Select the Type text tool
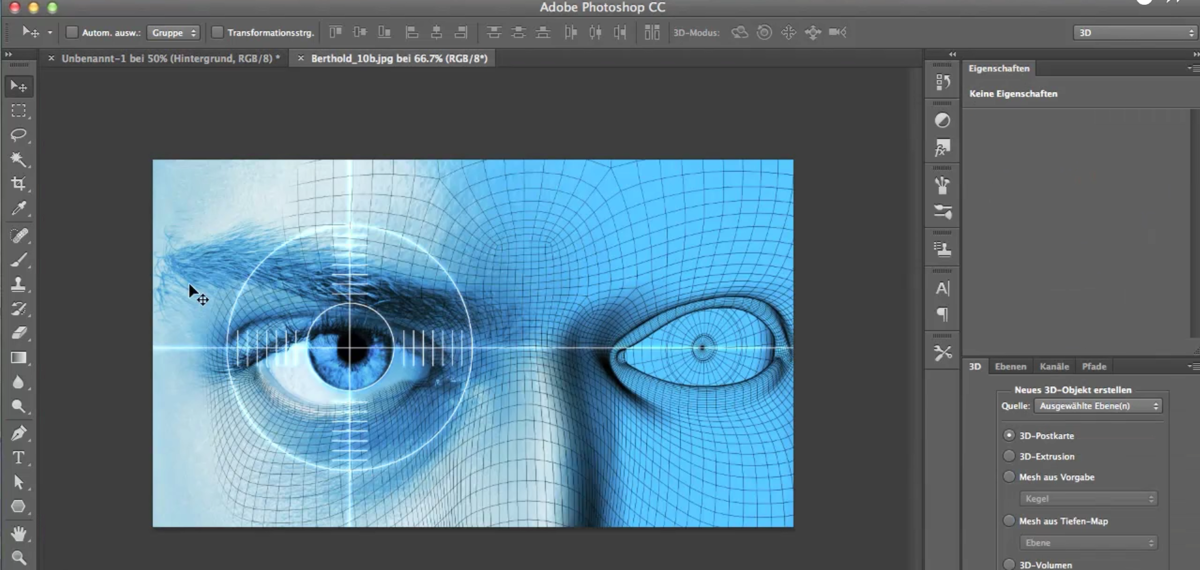 (18, 458)
